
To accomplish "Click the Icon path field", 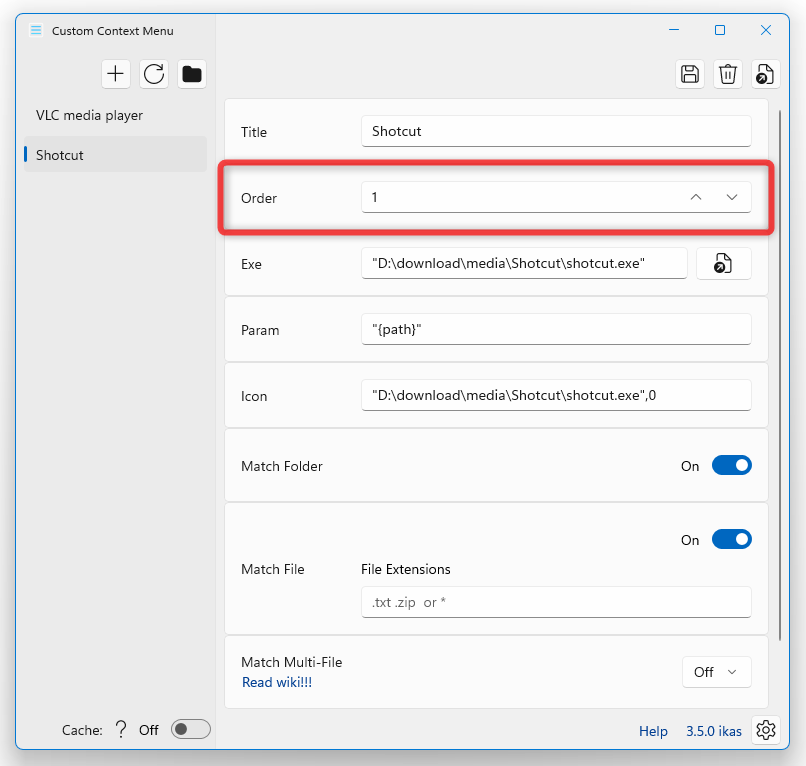I will [556, 395].
